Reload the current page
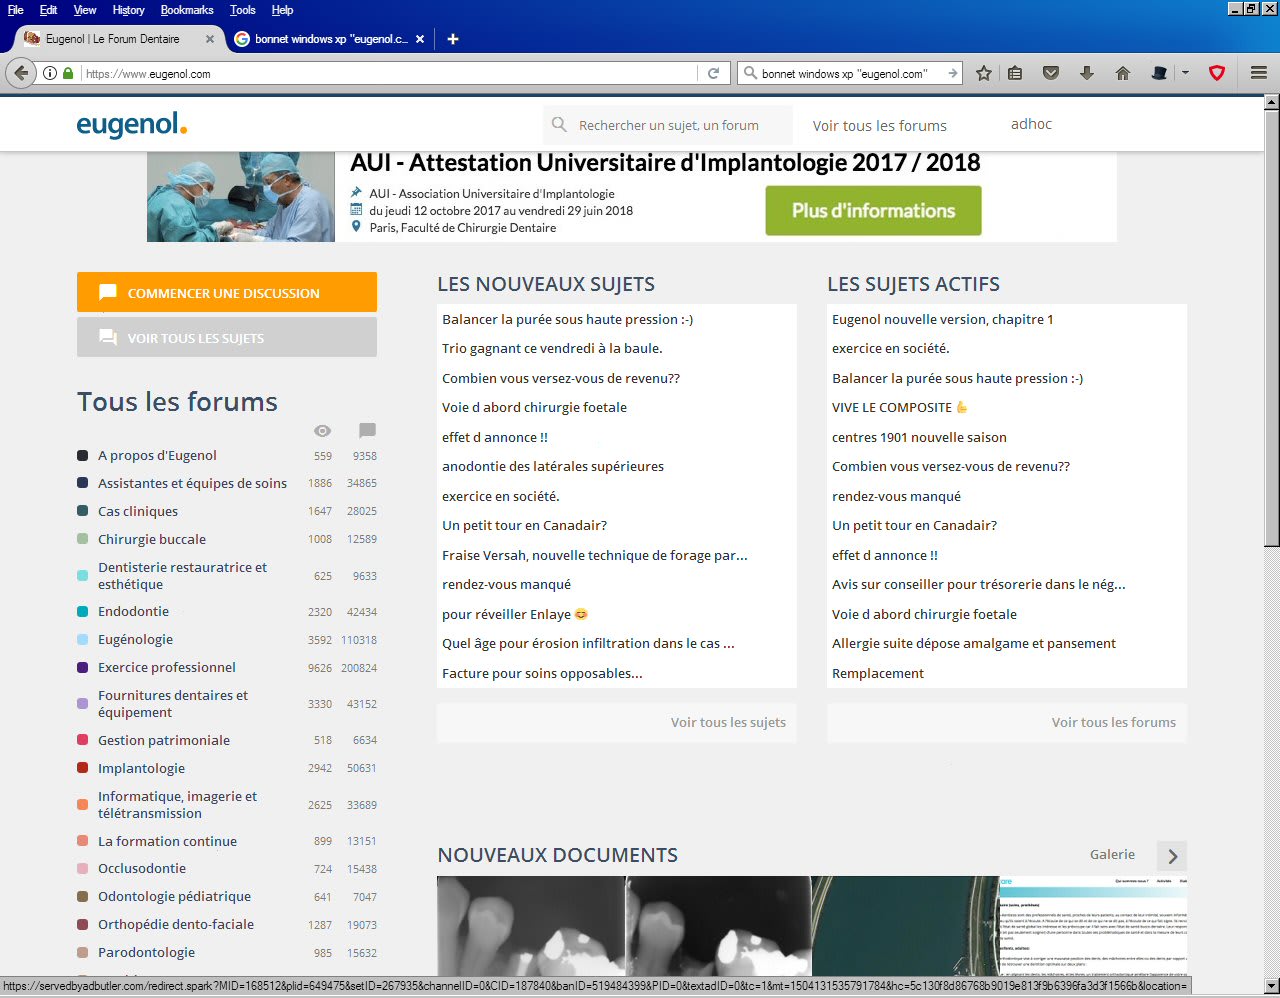The height and width of the screenshot is (998, 1280). (x=714, y=73)
